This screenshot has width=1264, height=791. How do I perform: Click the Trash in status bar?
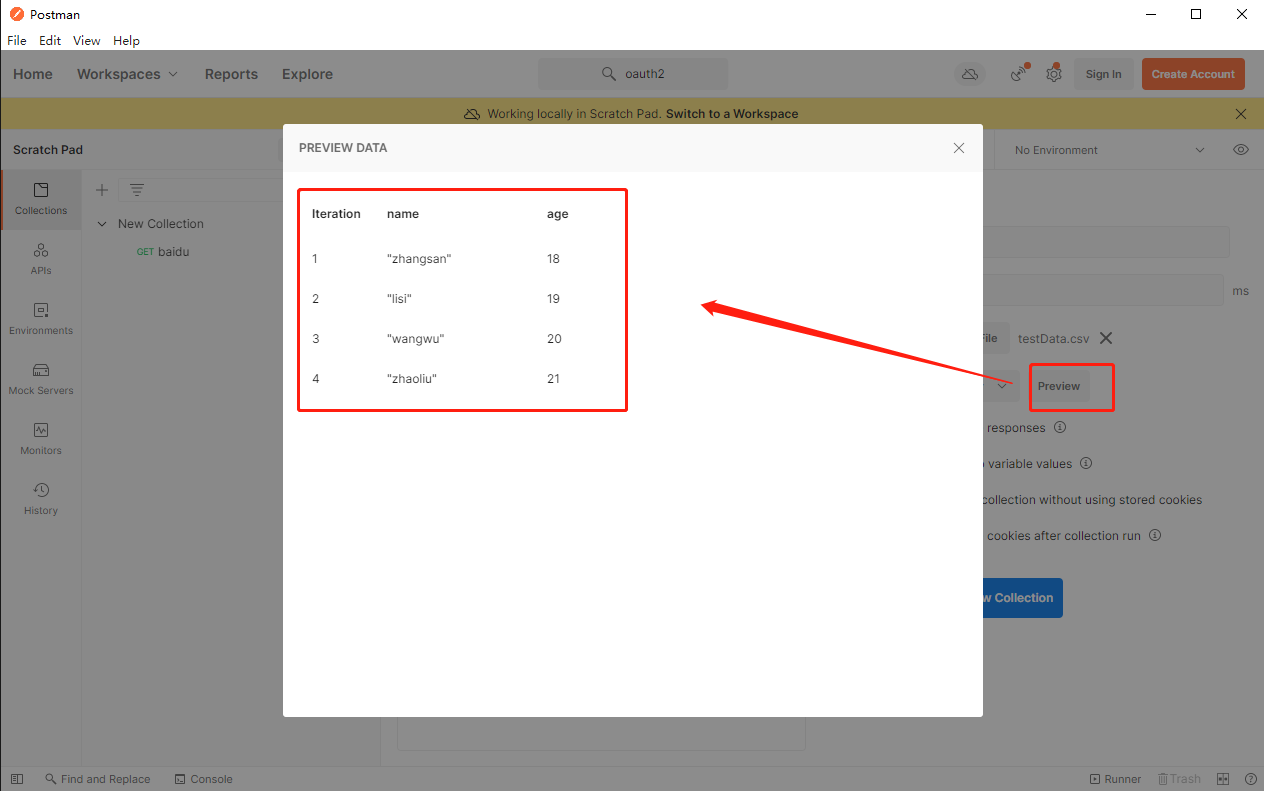point(1179,779)
